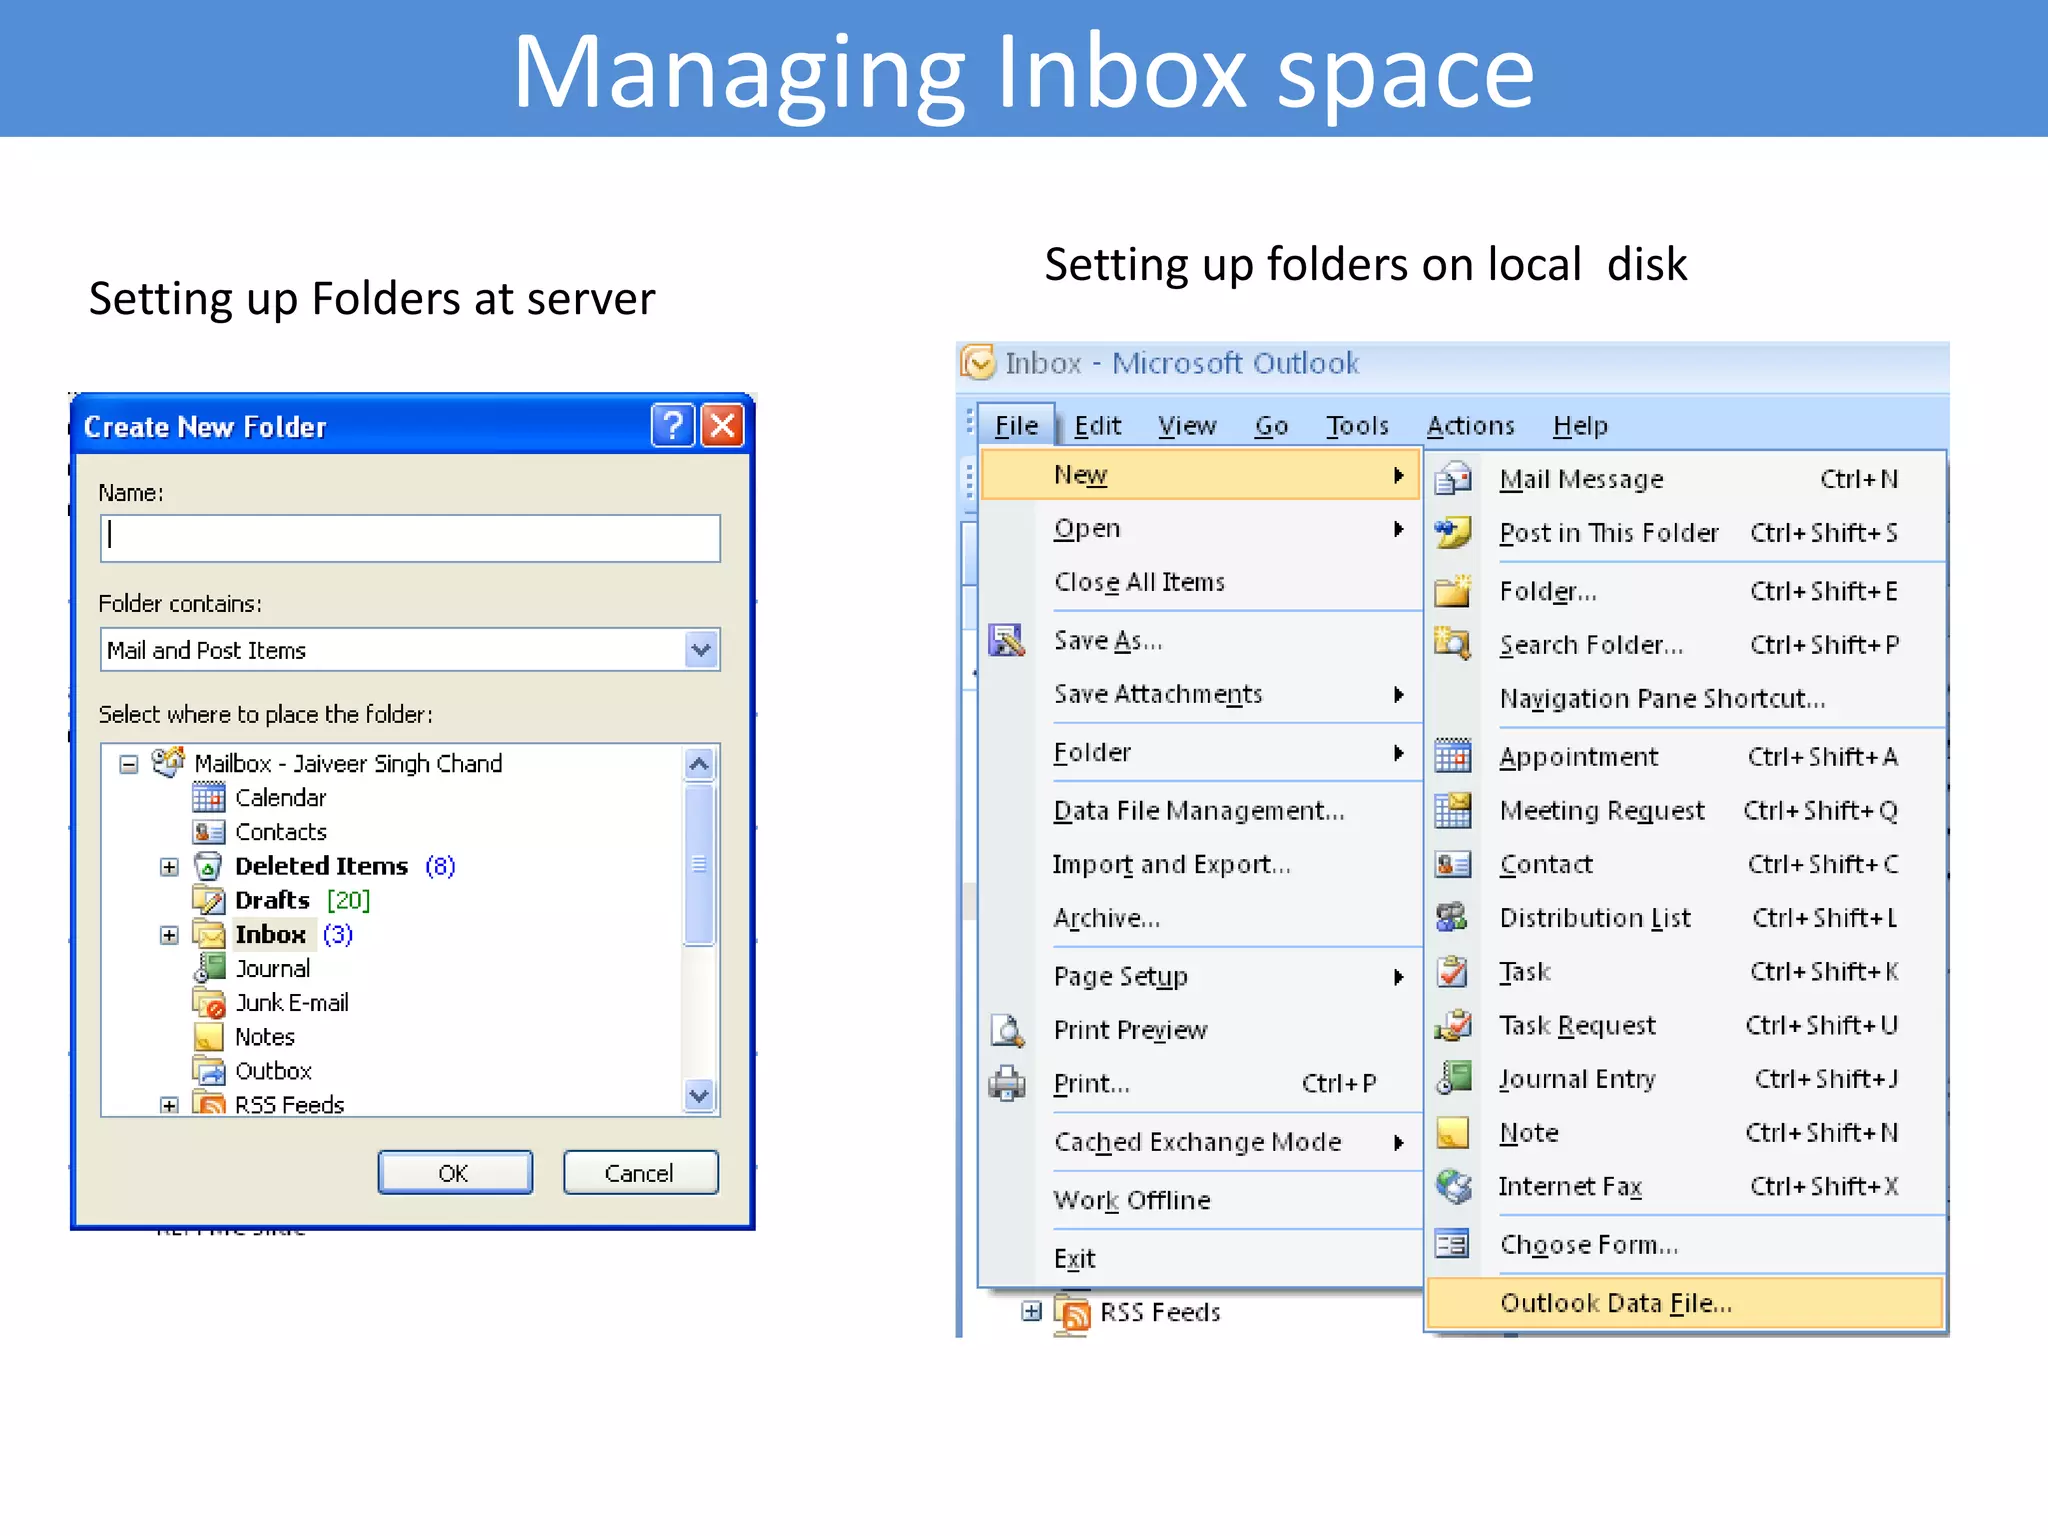
Task: Open Cached Exchange Mode submenu
Action: 1201,1142
